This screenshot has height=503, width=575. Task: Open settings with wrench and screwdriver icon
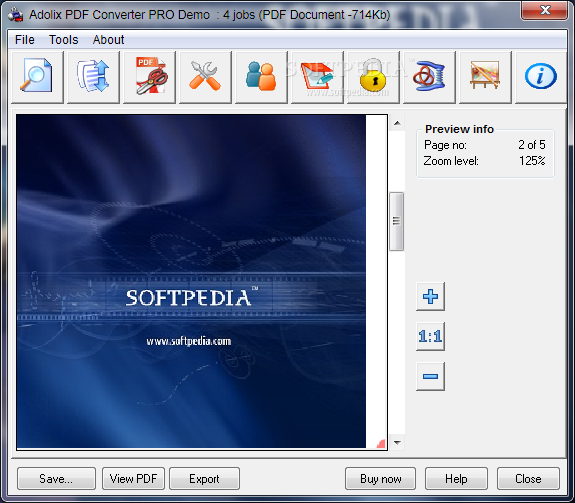pos(205,77)
